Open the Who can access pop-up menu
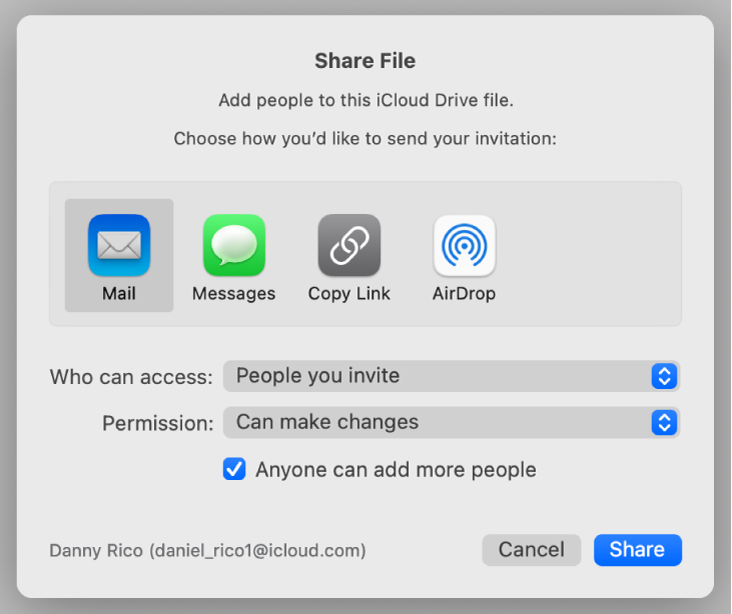 point(451,376)
